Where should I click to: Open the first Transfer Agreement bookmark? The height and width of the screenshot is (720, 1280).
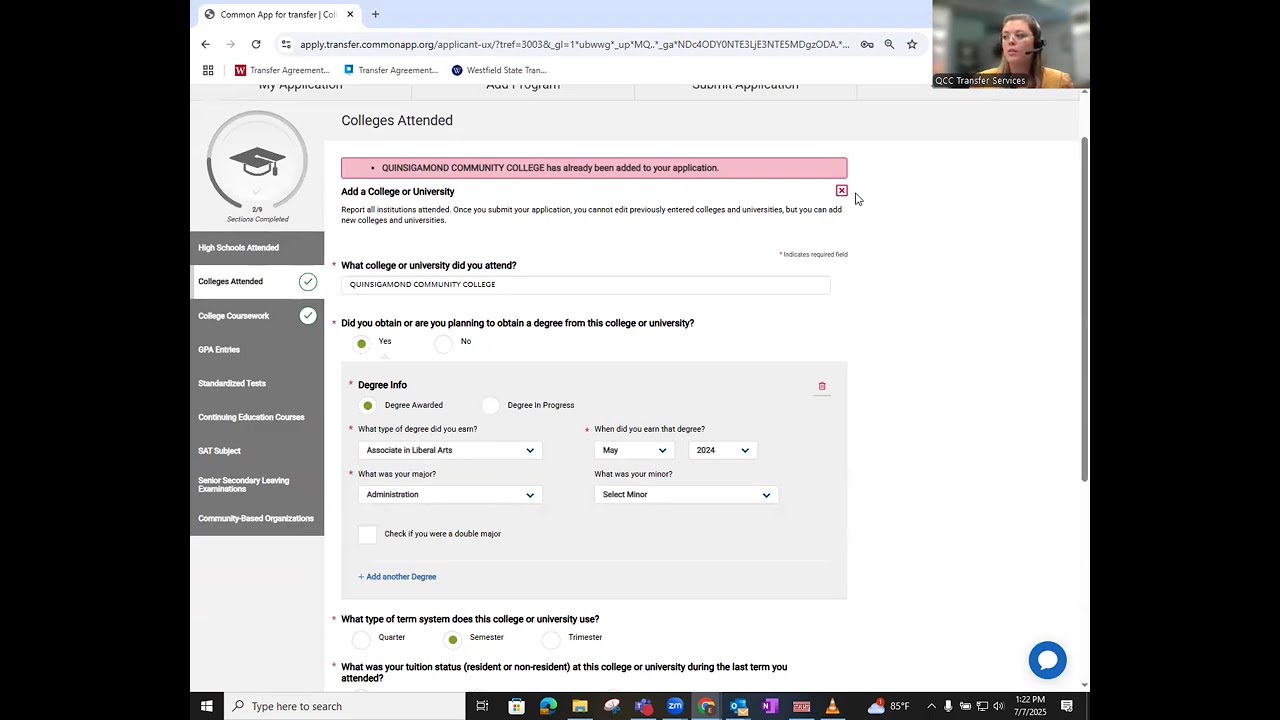[282, 70]
